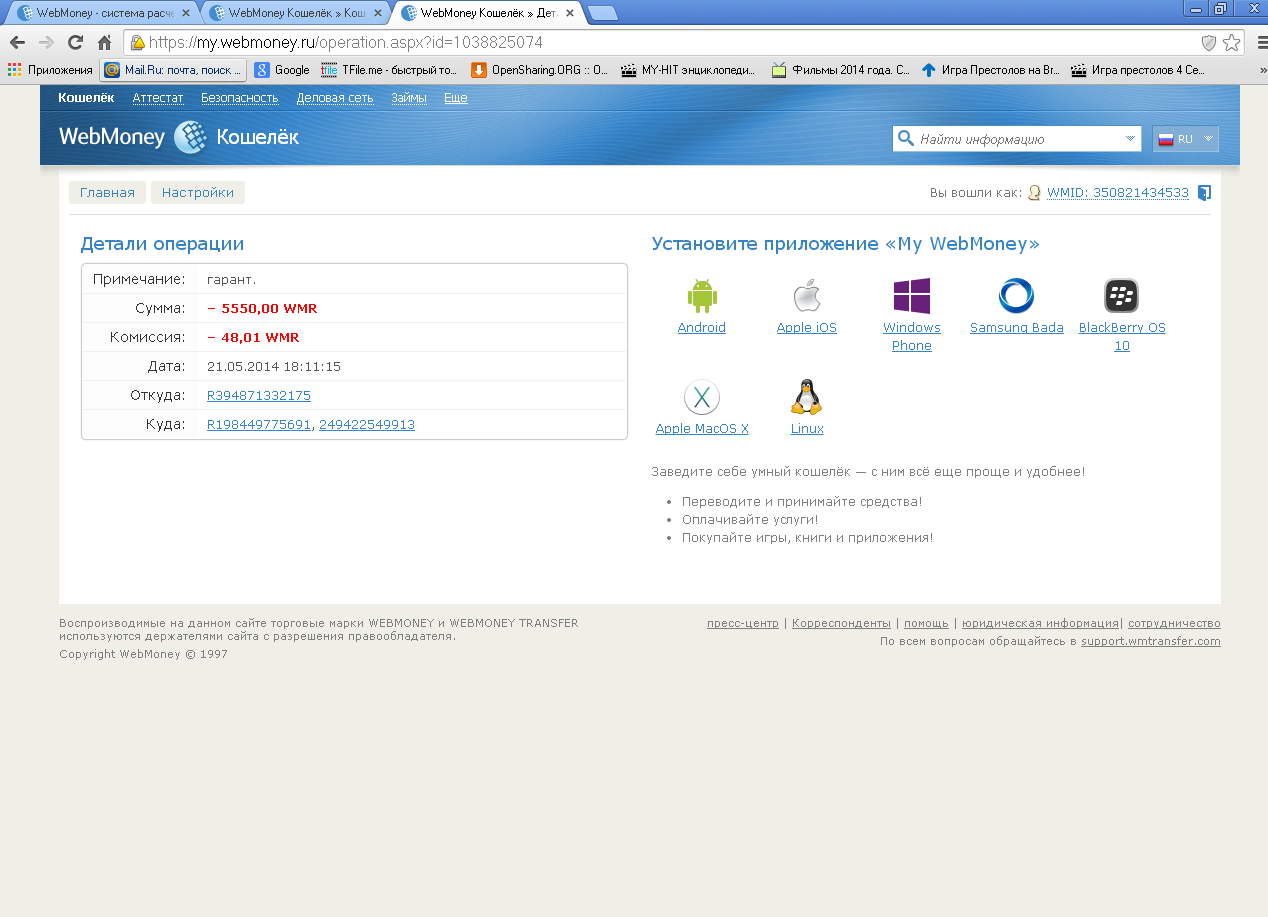Select the date 21.05.2014 18:11:15
This screenshot has width=1268, height=917.
(274, 367)
